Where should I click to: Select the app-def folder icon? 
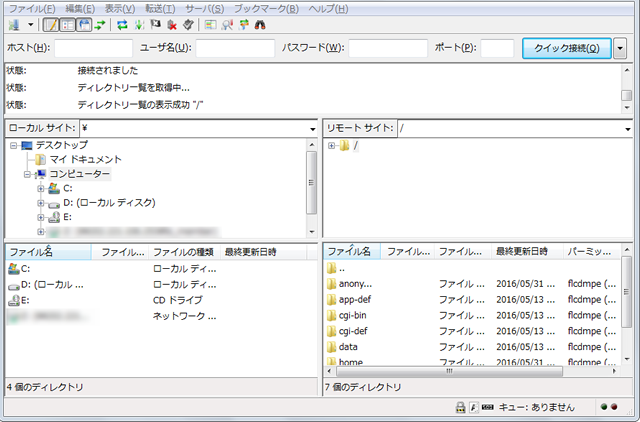331,300
